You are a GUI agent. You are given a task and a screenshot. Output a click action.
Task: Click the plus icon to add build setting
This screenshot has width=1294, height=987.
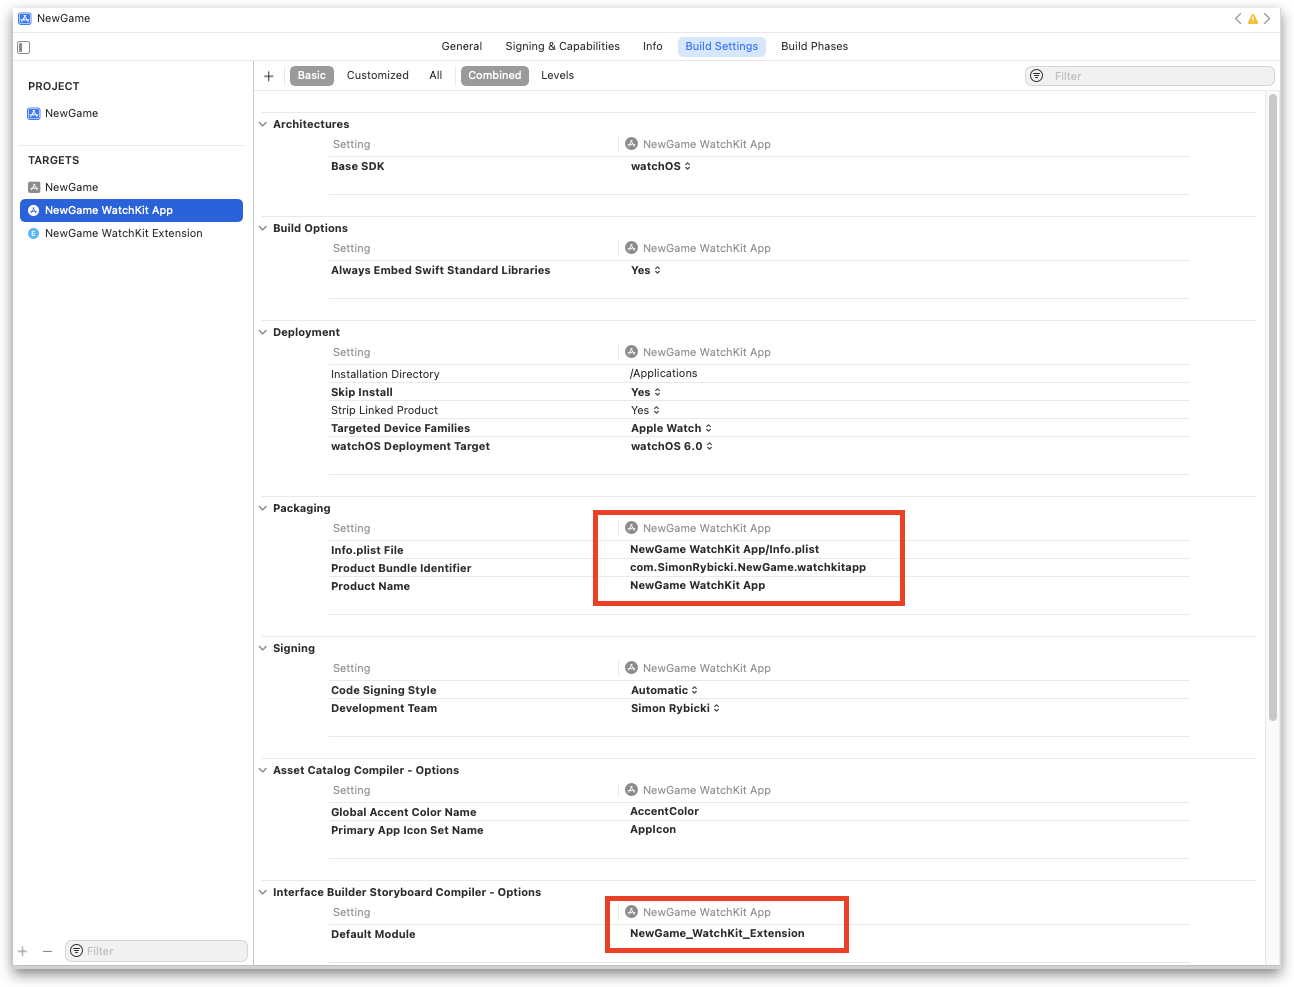269,76
